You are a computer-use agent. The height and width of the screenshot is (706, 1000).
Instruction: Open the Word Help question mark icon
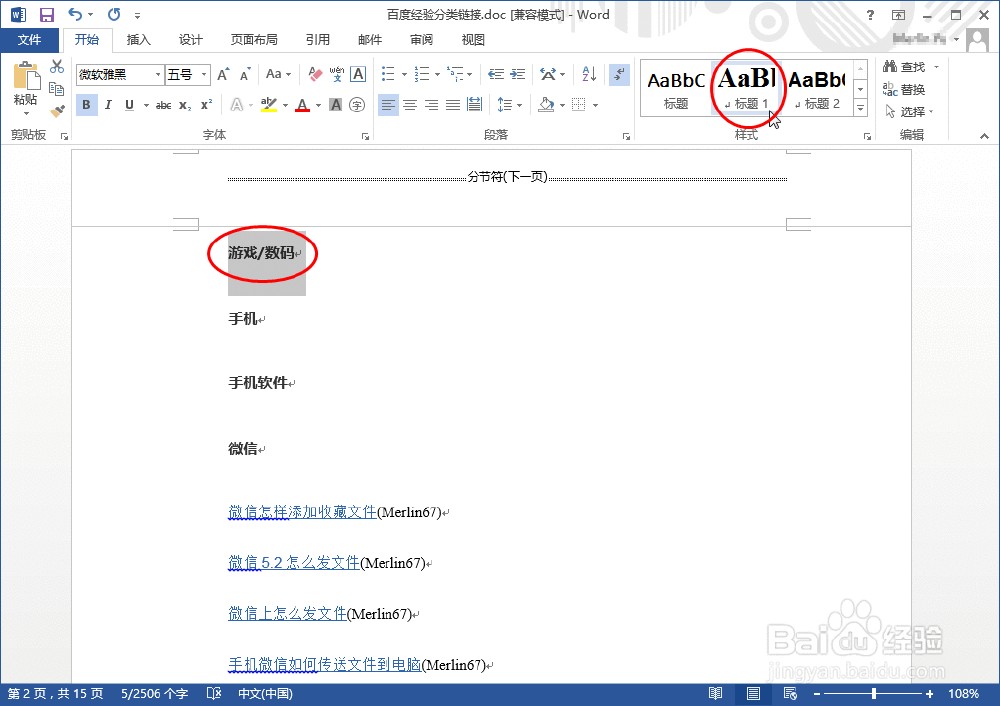(x=871, y=15)
